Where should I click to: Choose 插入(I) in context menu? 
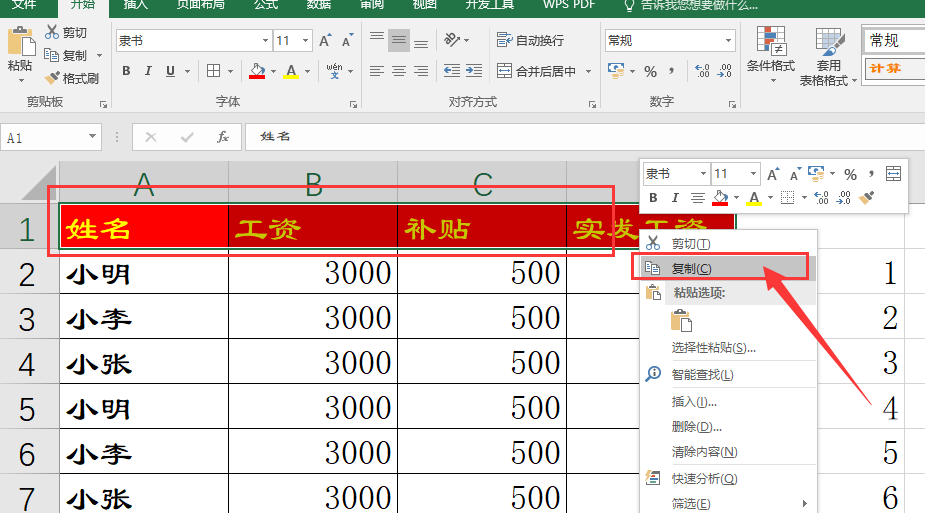coord(729,402)
